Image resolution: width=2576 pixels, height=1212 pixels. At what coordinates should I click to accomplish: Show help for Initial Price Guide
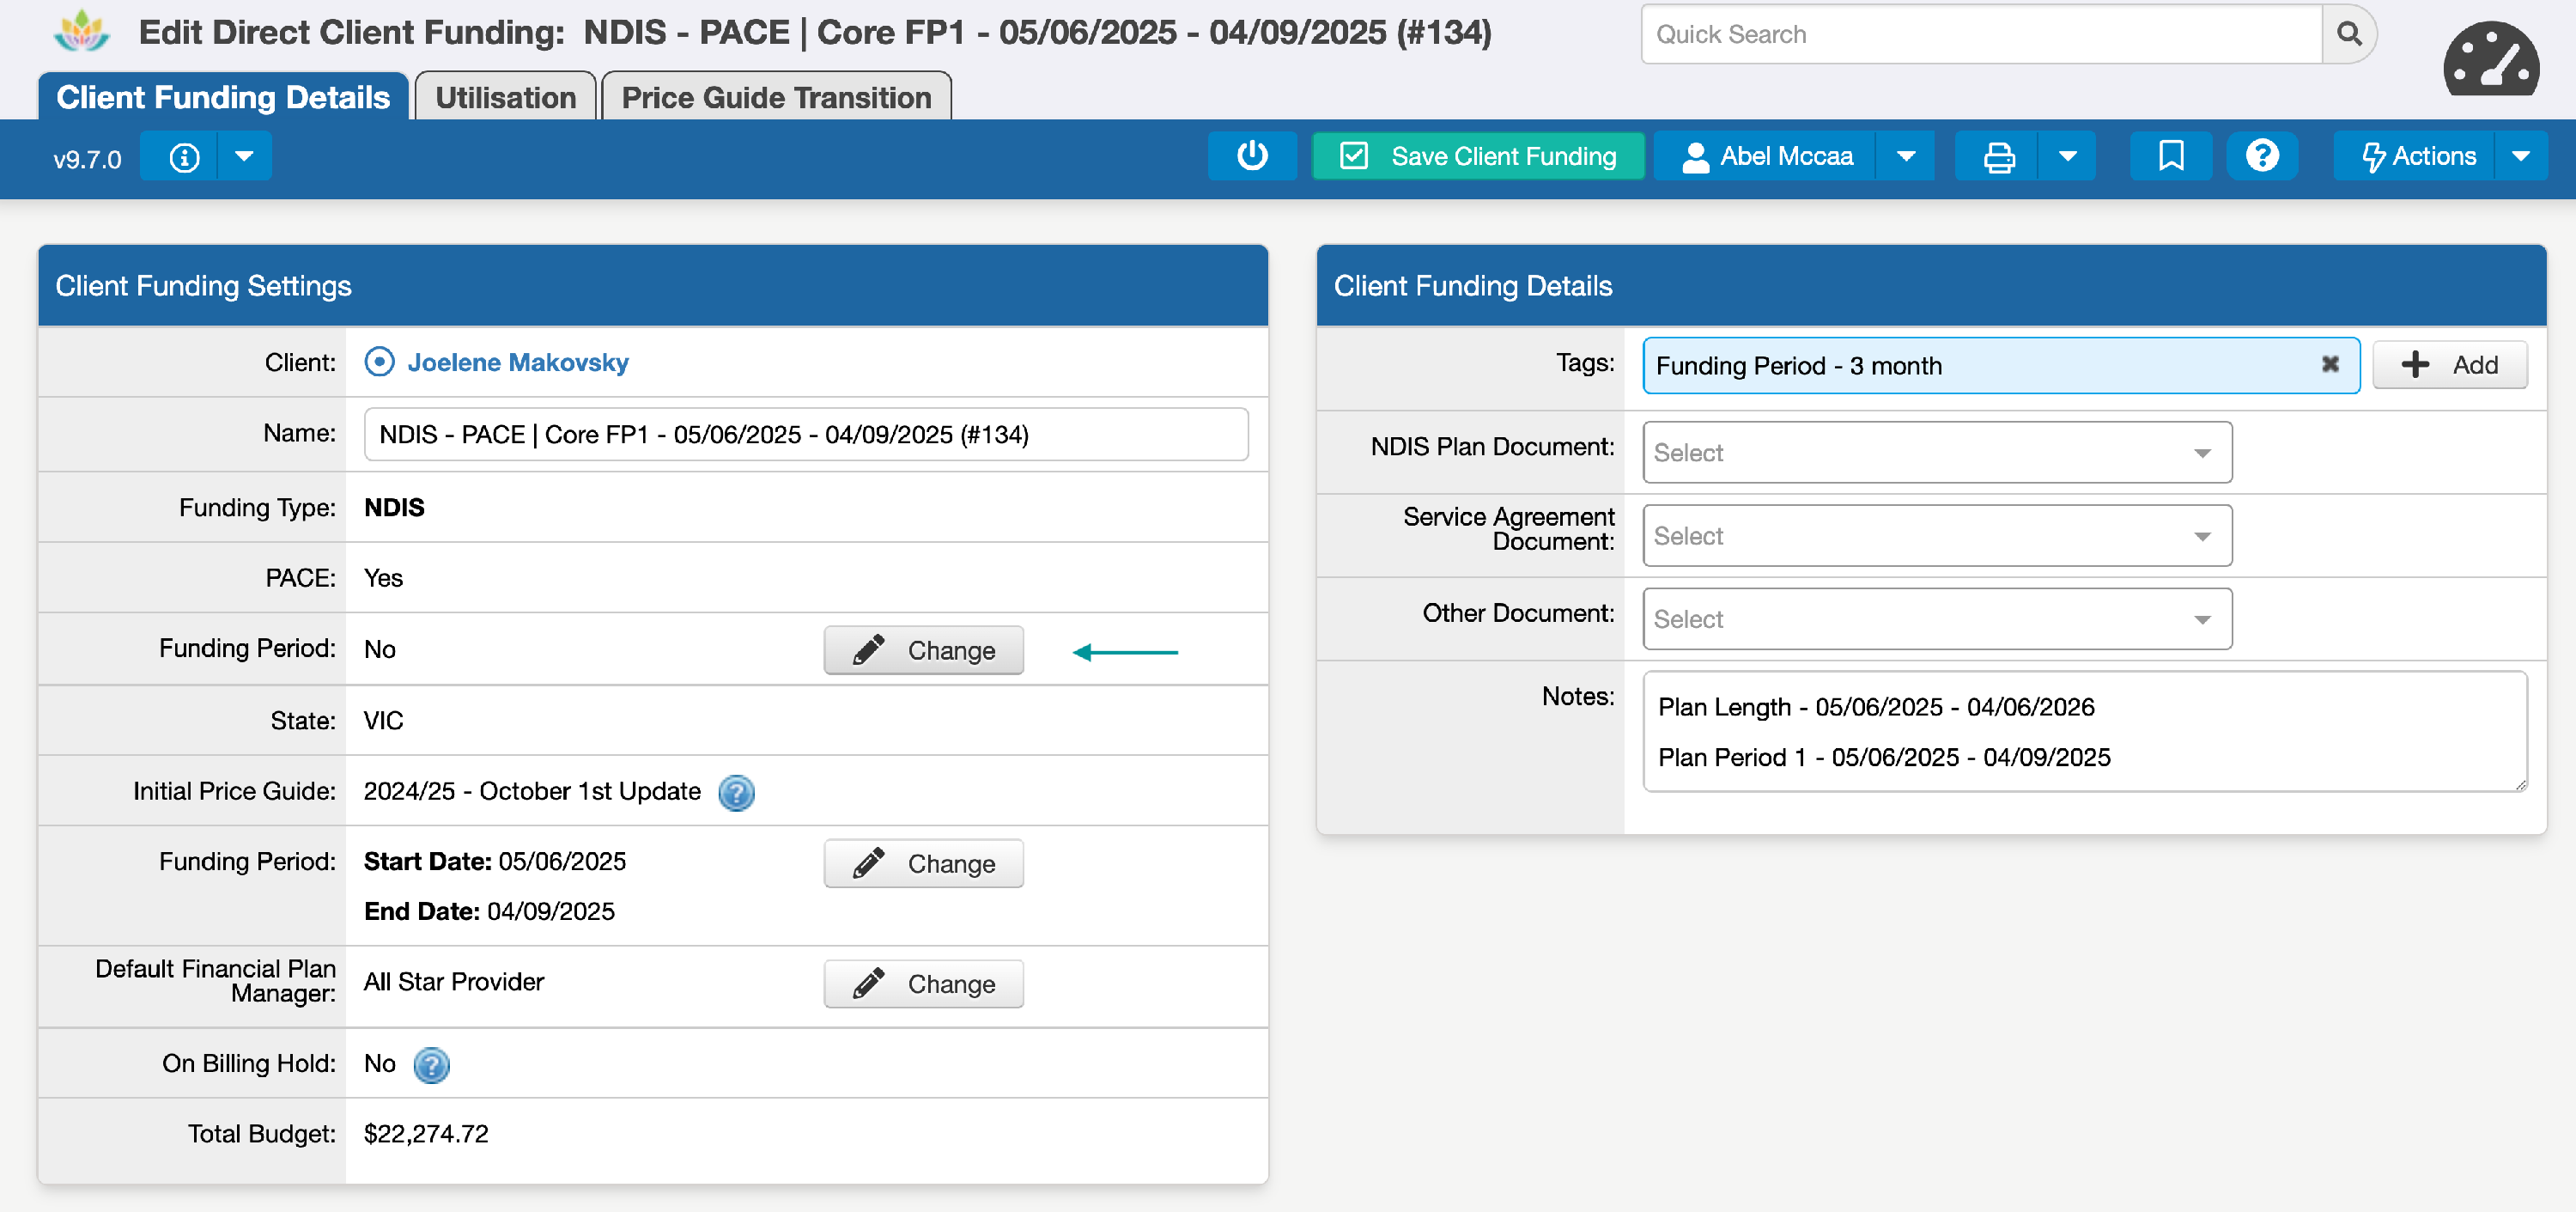pos(737,792)
